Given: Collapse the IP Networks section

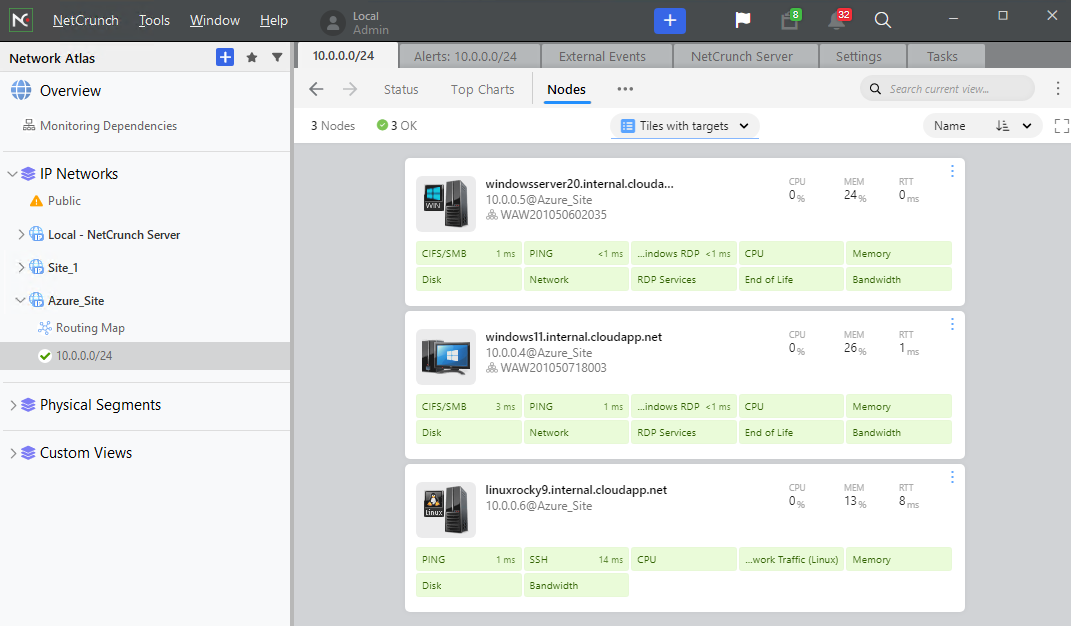Looking at the screenshot, I should coord(12,174).
